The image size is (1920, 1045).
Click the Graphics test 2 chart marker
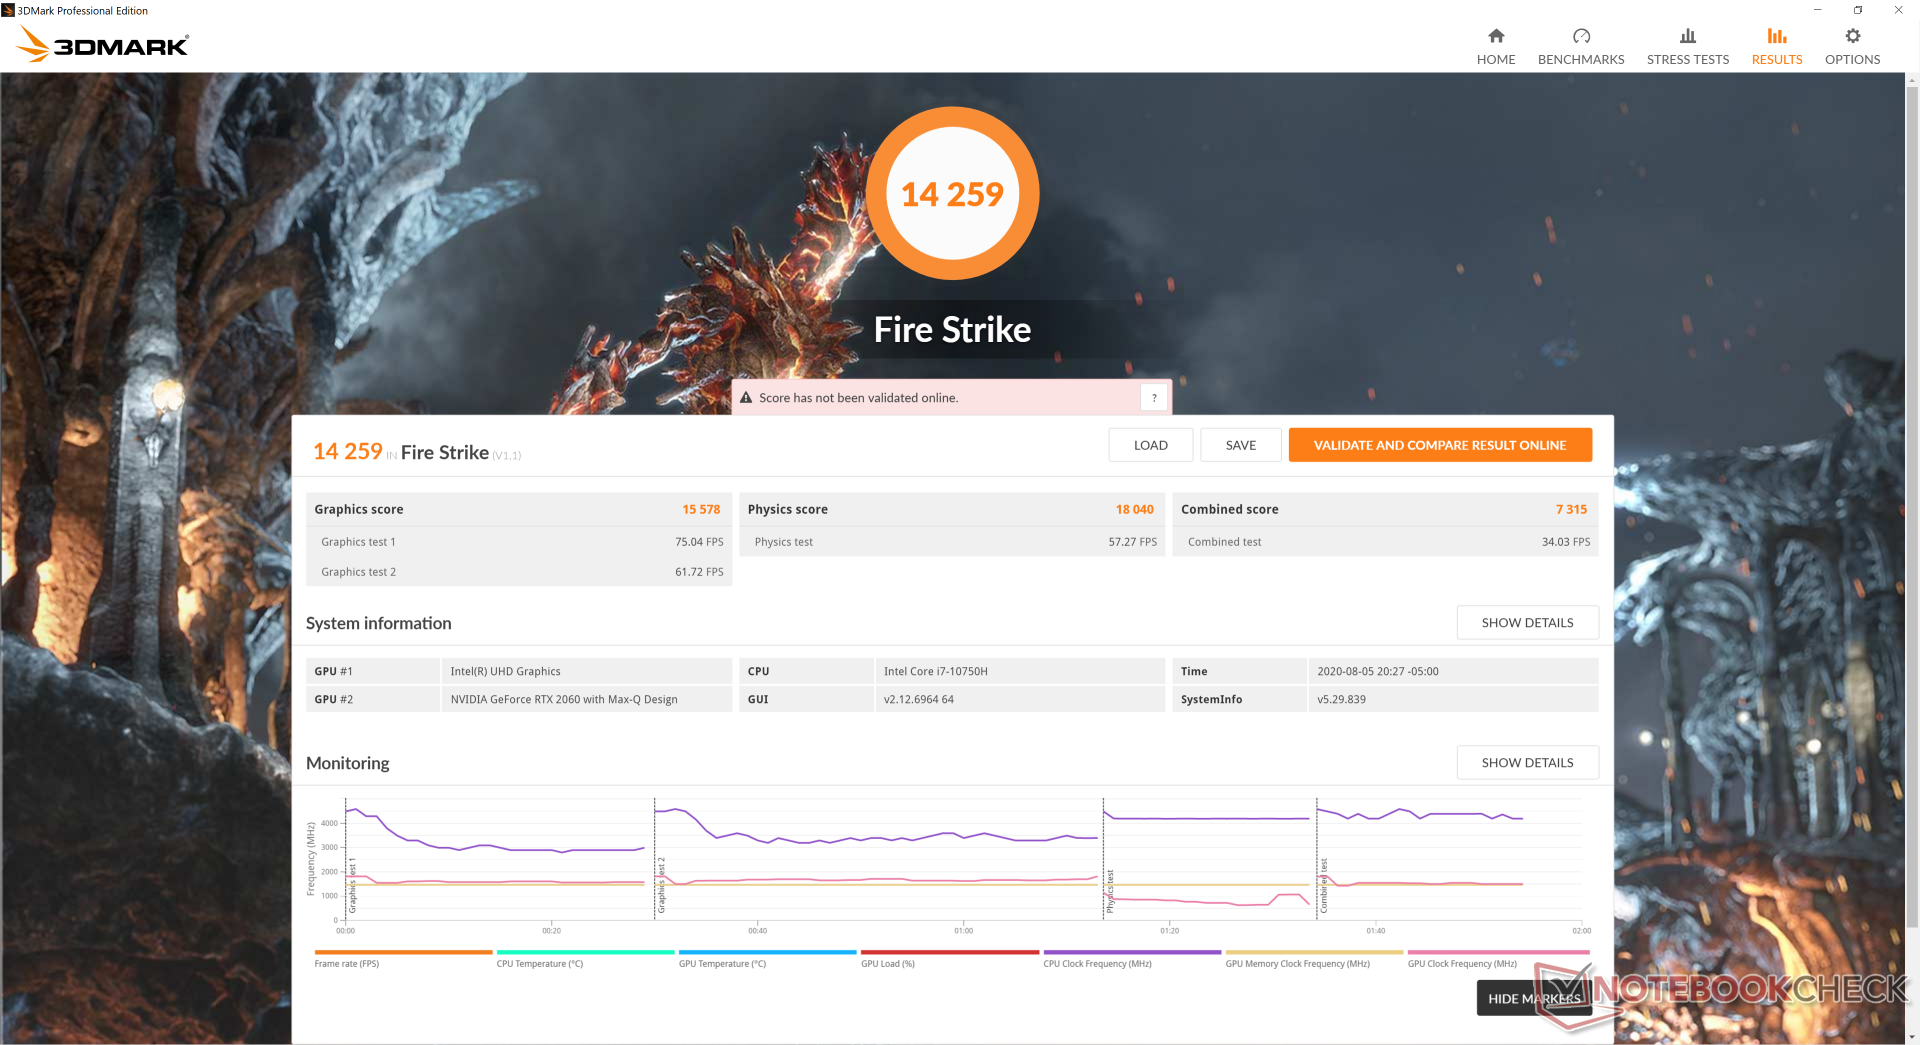pyautogui.click(x=661, y=885)
